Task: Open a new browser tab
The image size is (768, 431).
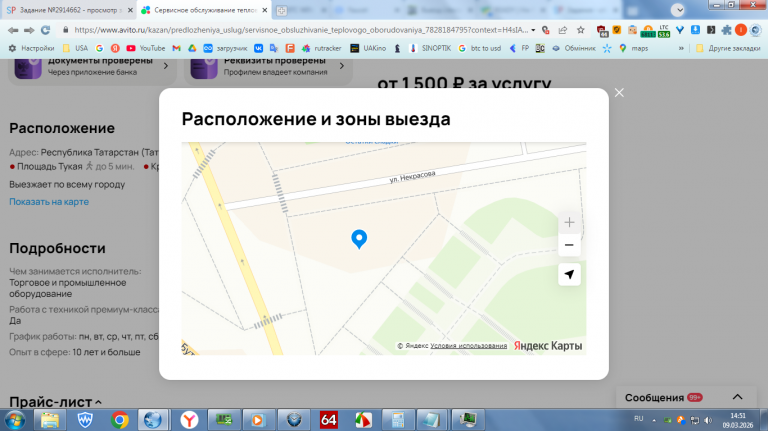Action: pyautogui.click(x=281, y=10)
